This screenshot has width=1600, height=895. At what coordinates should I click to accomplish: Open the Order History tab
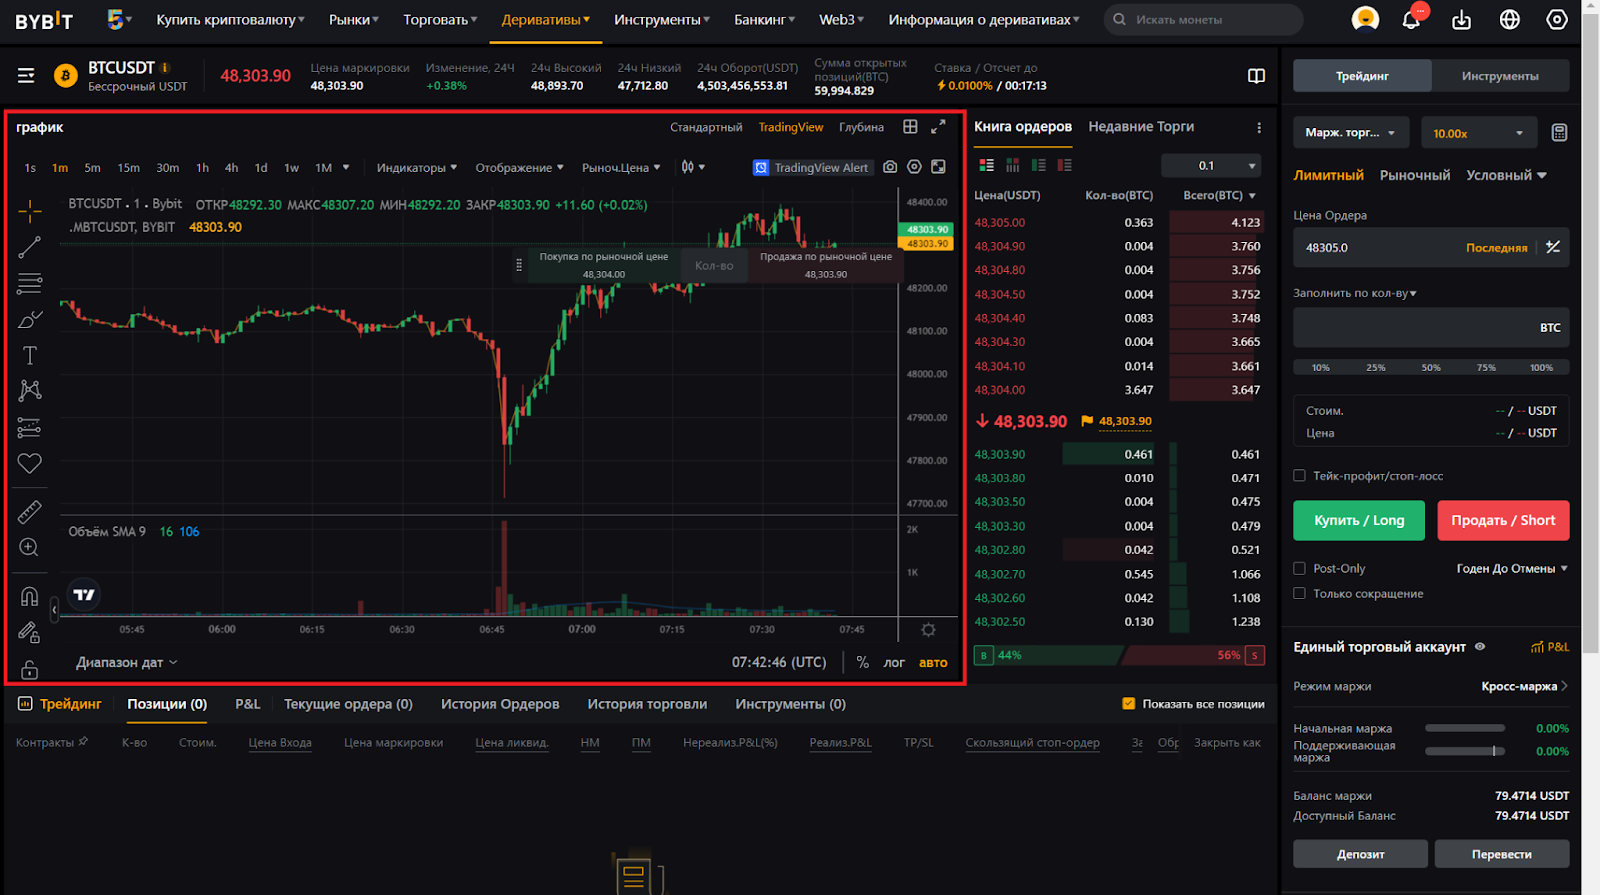click(x=500, y=704)
